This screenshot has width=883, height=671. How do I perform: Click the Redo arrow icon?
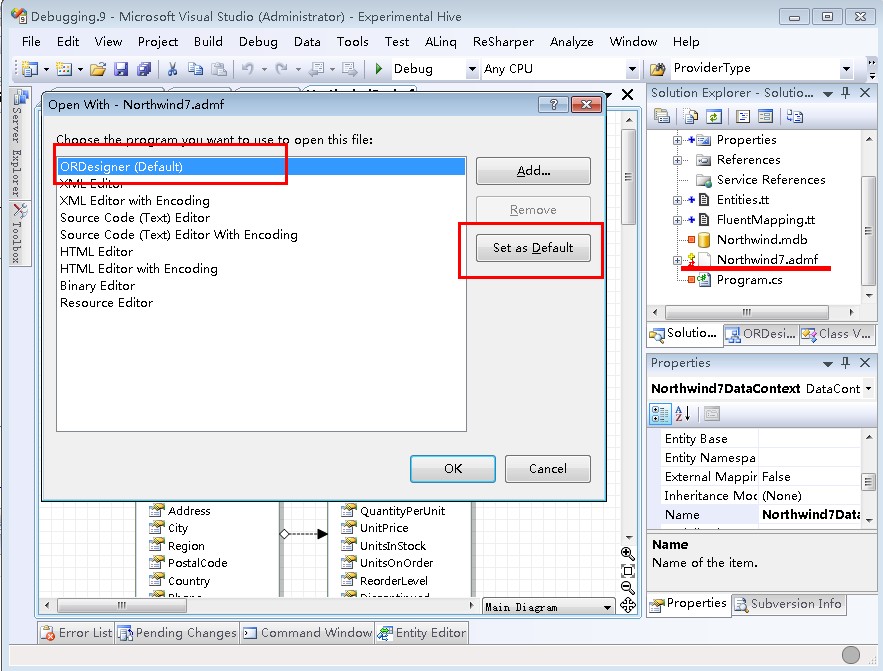282,69
